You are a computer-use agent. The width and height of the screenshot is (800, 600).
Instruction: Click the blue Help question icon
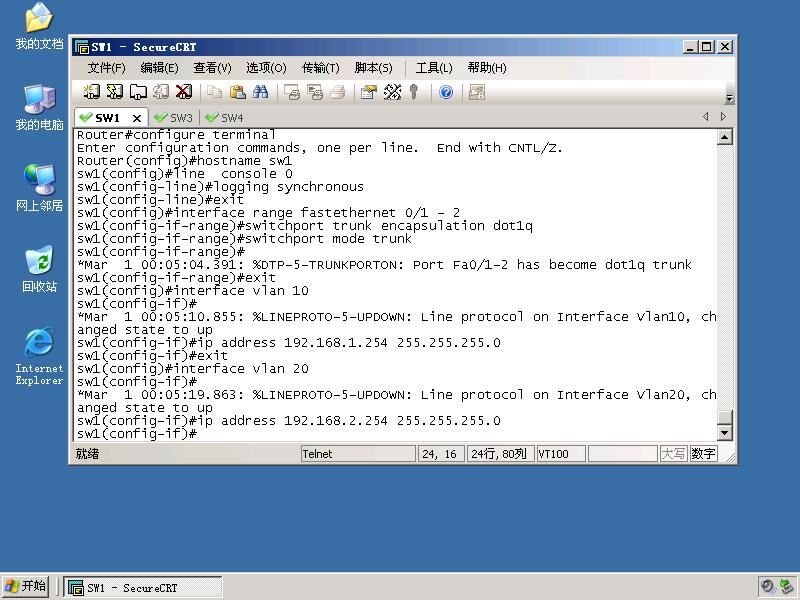pyautogui.click(x=446, y=92)
